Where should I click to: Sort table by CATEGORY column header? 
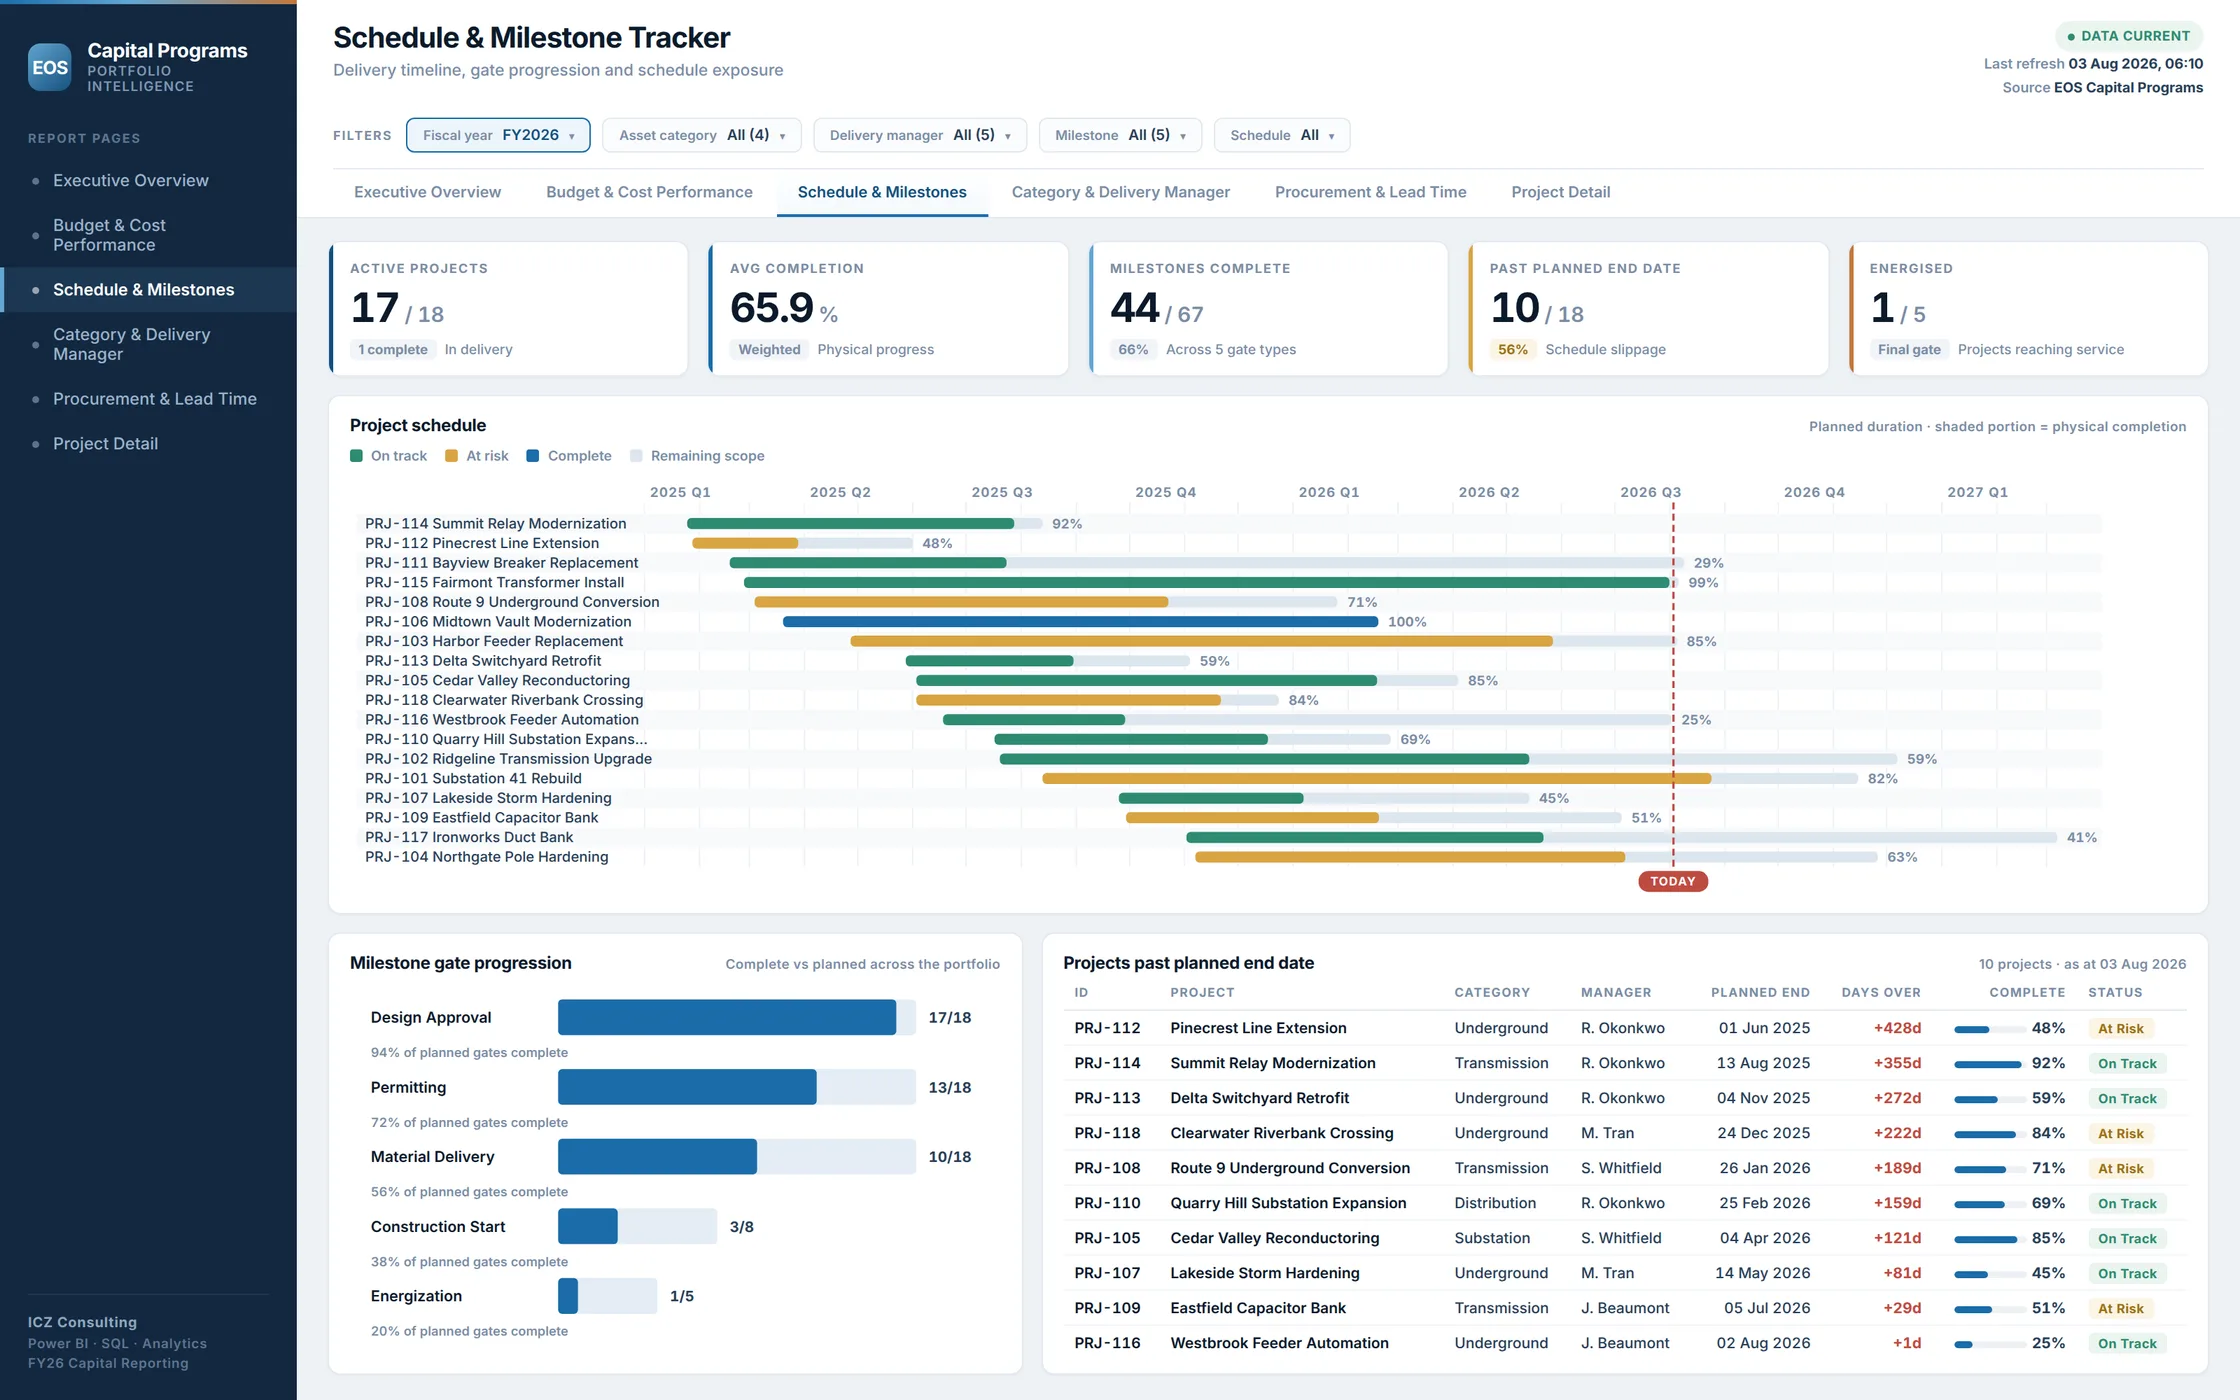[x=1492, y=993]
